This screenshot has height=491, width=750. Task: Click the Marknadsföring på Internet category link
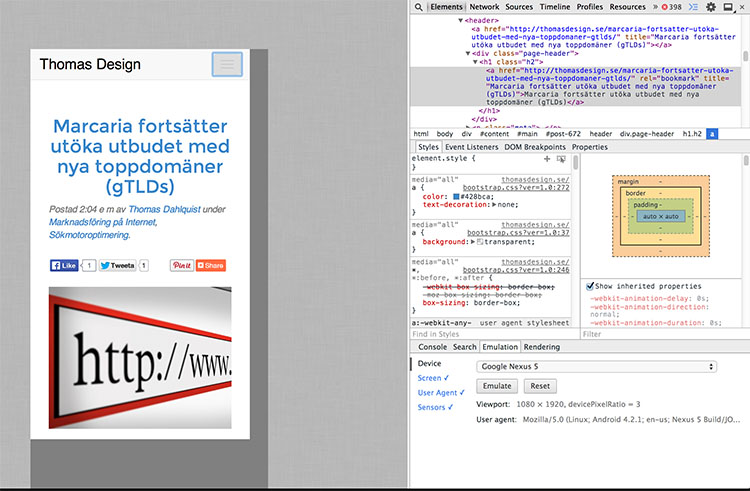103,222
